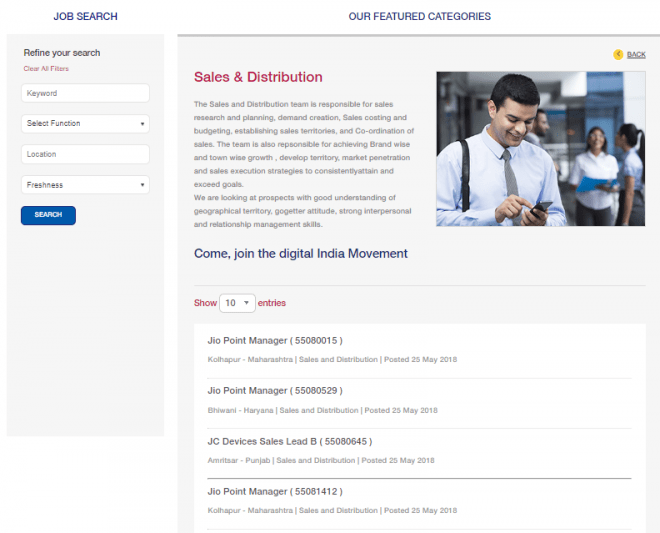The width and height of the screenshot is (660, 533).
Task: Expand the Freshness dropdown
Action: pyautogui.click(x=85, y=185)
